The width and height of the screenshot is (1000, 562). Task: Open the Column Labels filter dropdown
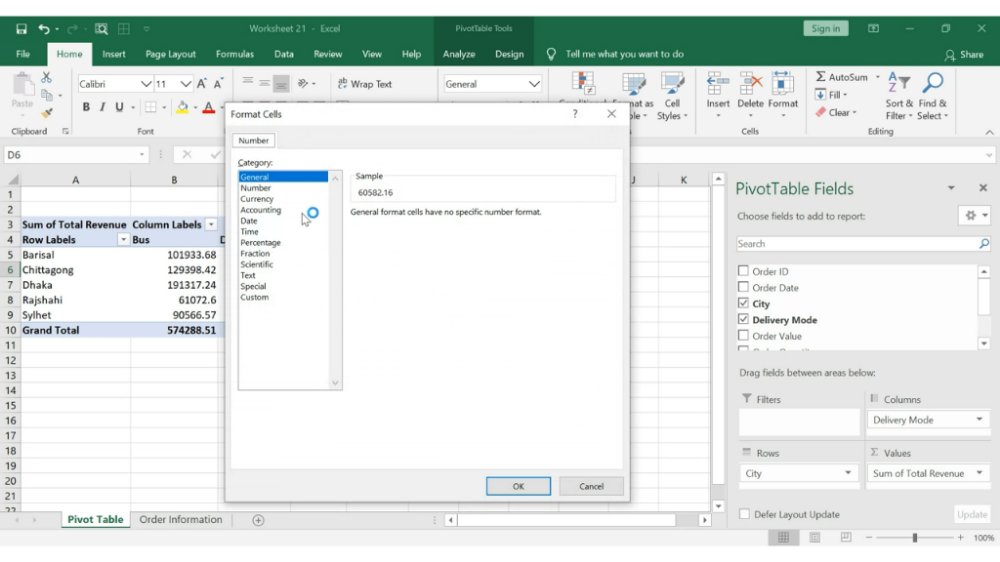point(211,225)
